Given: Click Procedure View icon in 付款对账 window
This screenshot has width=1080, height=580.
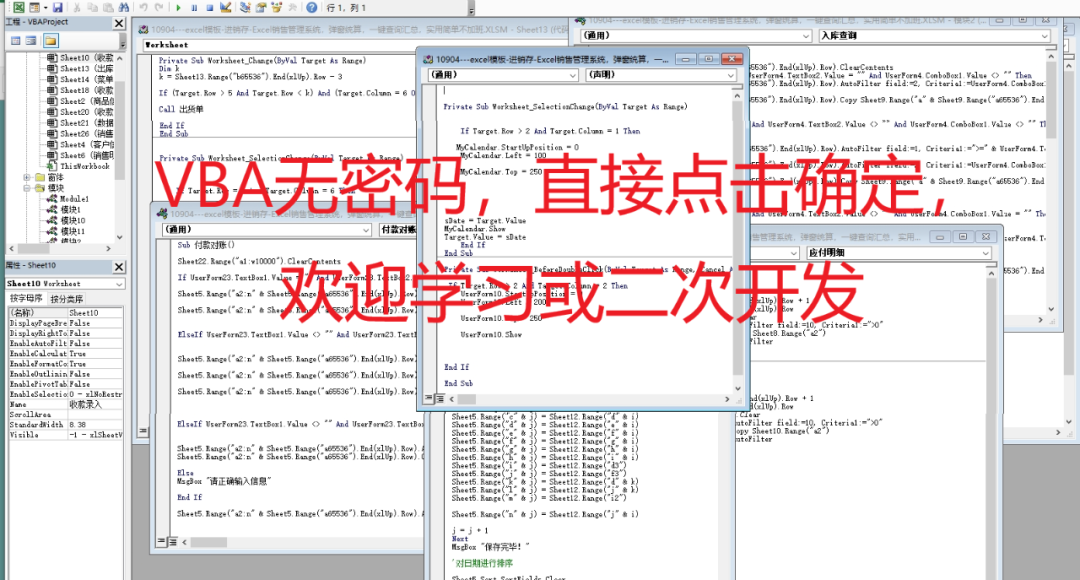Looking at the screenshot, I should point(163,542).
